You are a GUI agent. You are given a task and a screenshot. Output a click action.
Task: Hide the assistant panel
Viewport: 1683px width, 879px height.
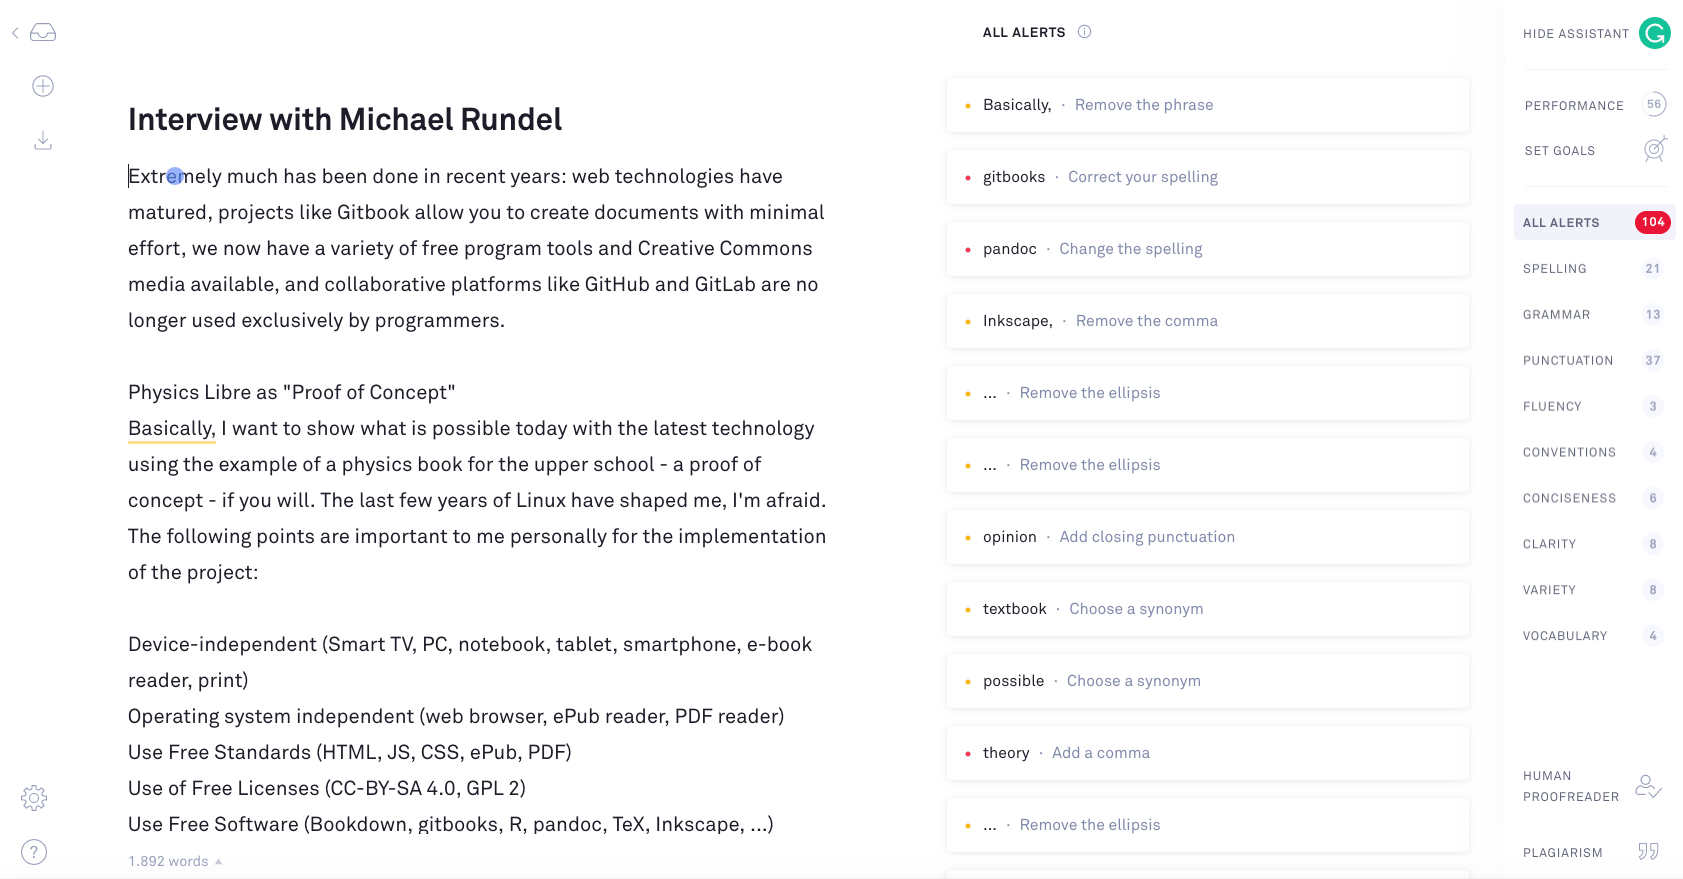[1575, 34]
